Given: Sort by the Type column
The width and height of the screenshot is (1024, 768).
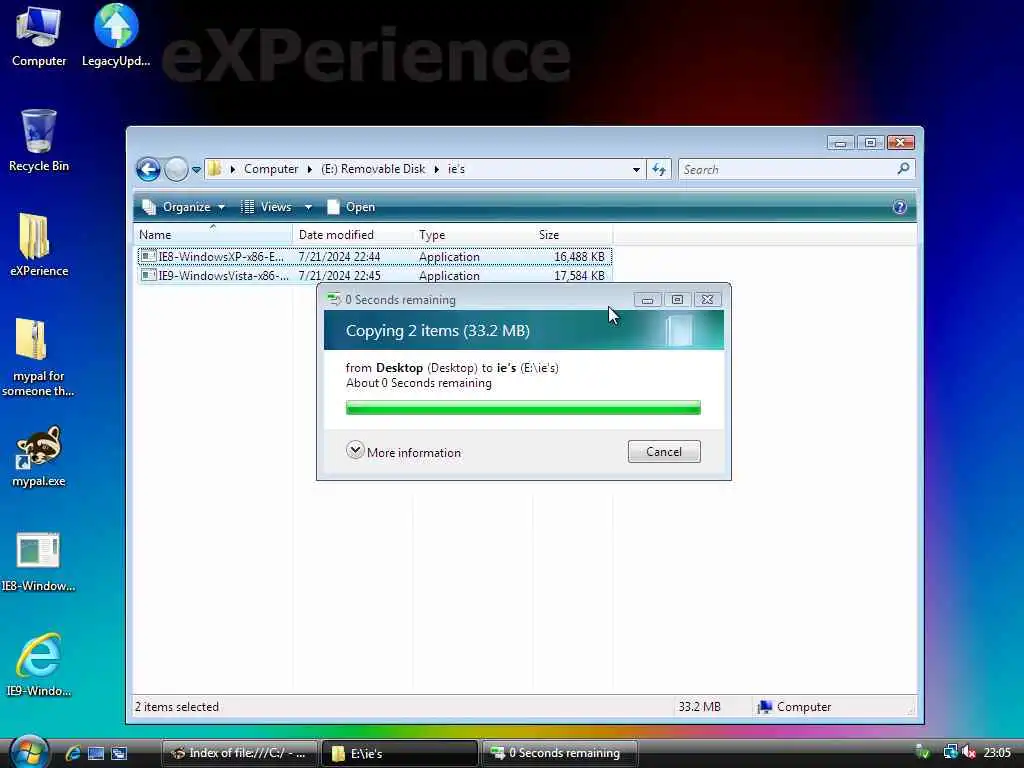Looking at the screenshot, I should pyautogui.click(x=472, y=234).
